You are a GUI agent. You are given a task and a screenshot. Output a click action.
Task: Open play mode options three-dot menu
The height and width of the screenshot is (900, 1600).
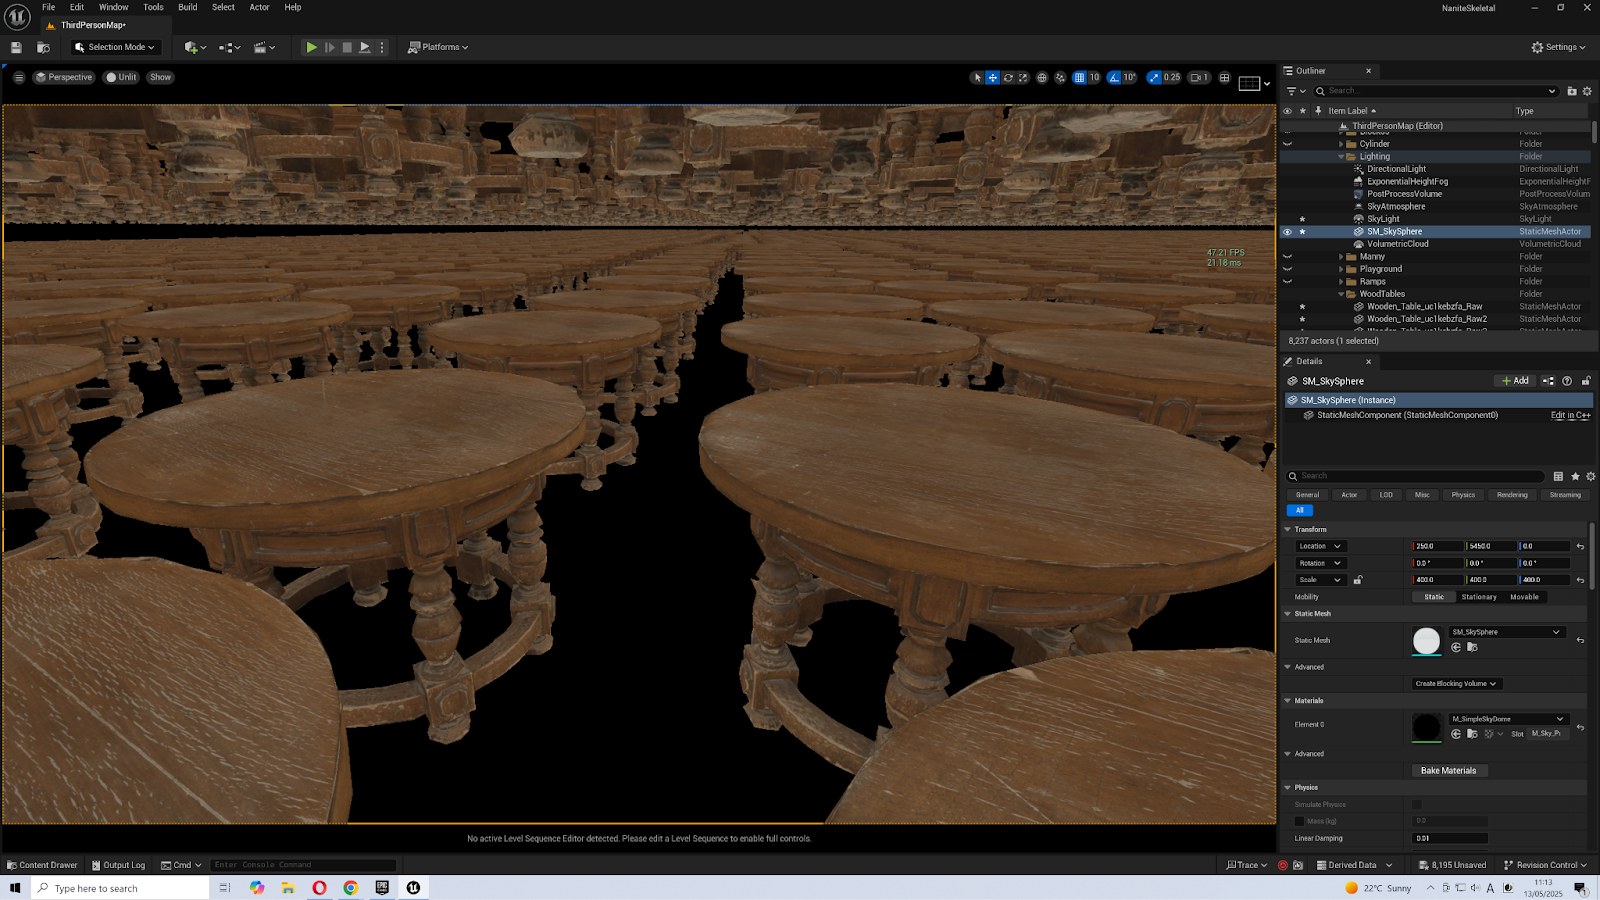click(382, 47)
